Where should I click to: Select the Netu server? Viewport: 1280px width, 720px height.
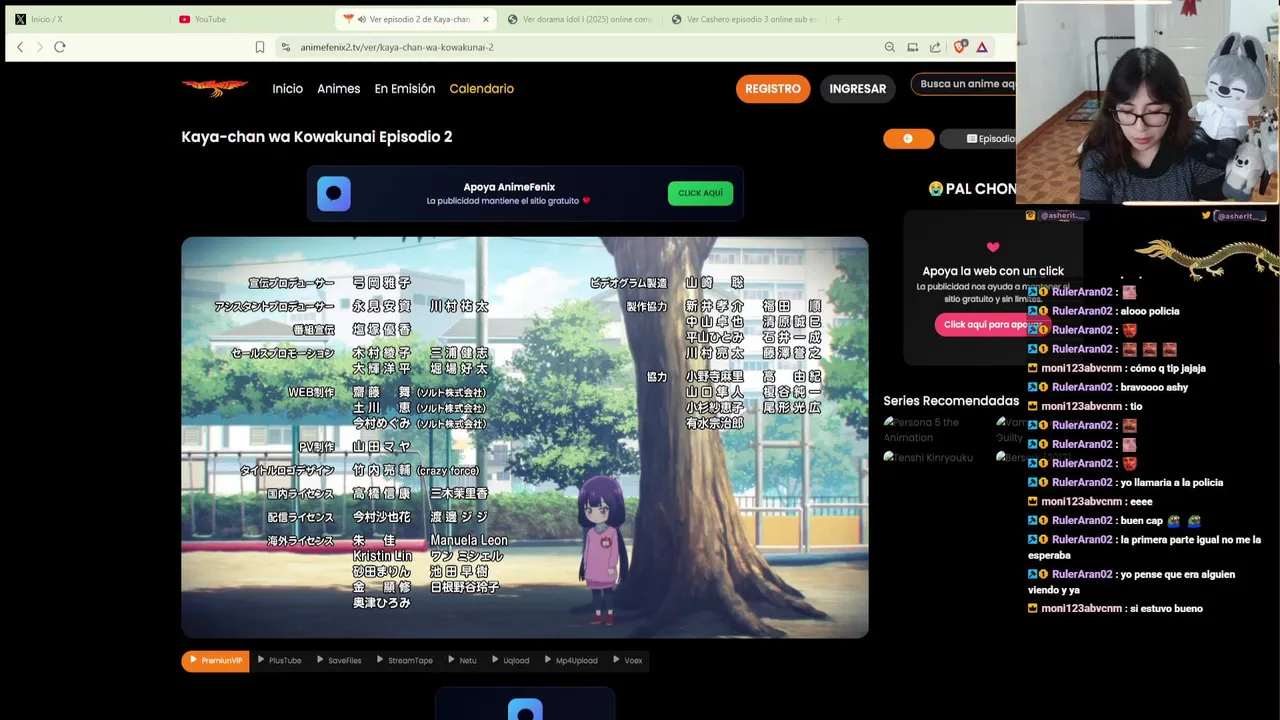click(462, 660)
